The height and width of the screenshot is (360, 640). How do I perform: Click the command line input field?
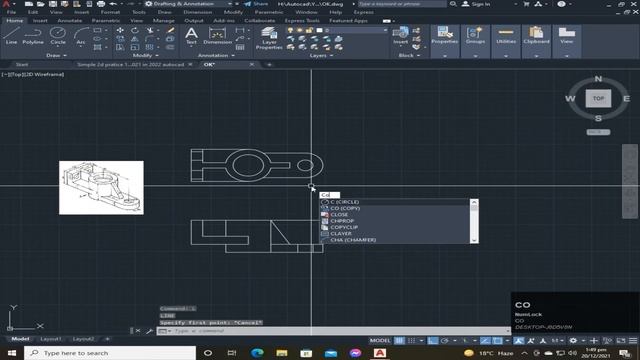click(333, 331)
